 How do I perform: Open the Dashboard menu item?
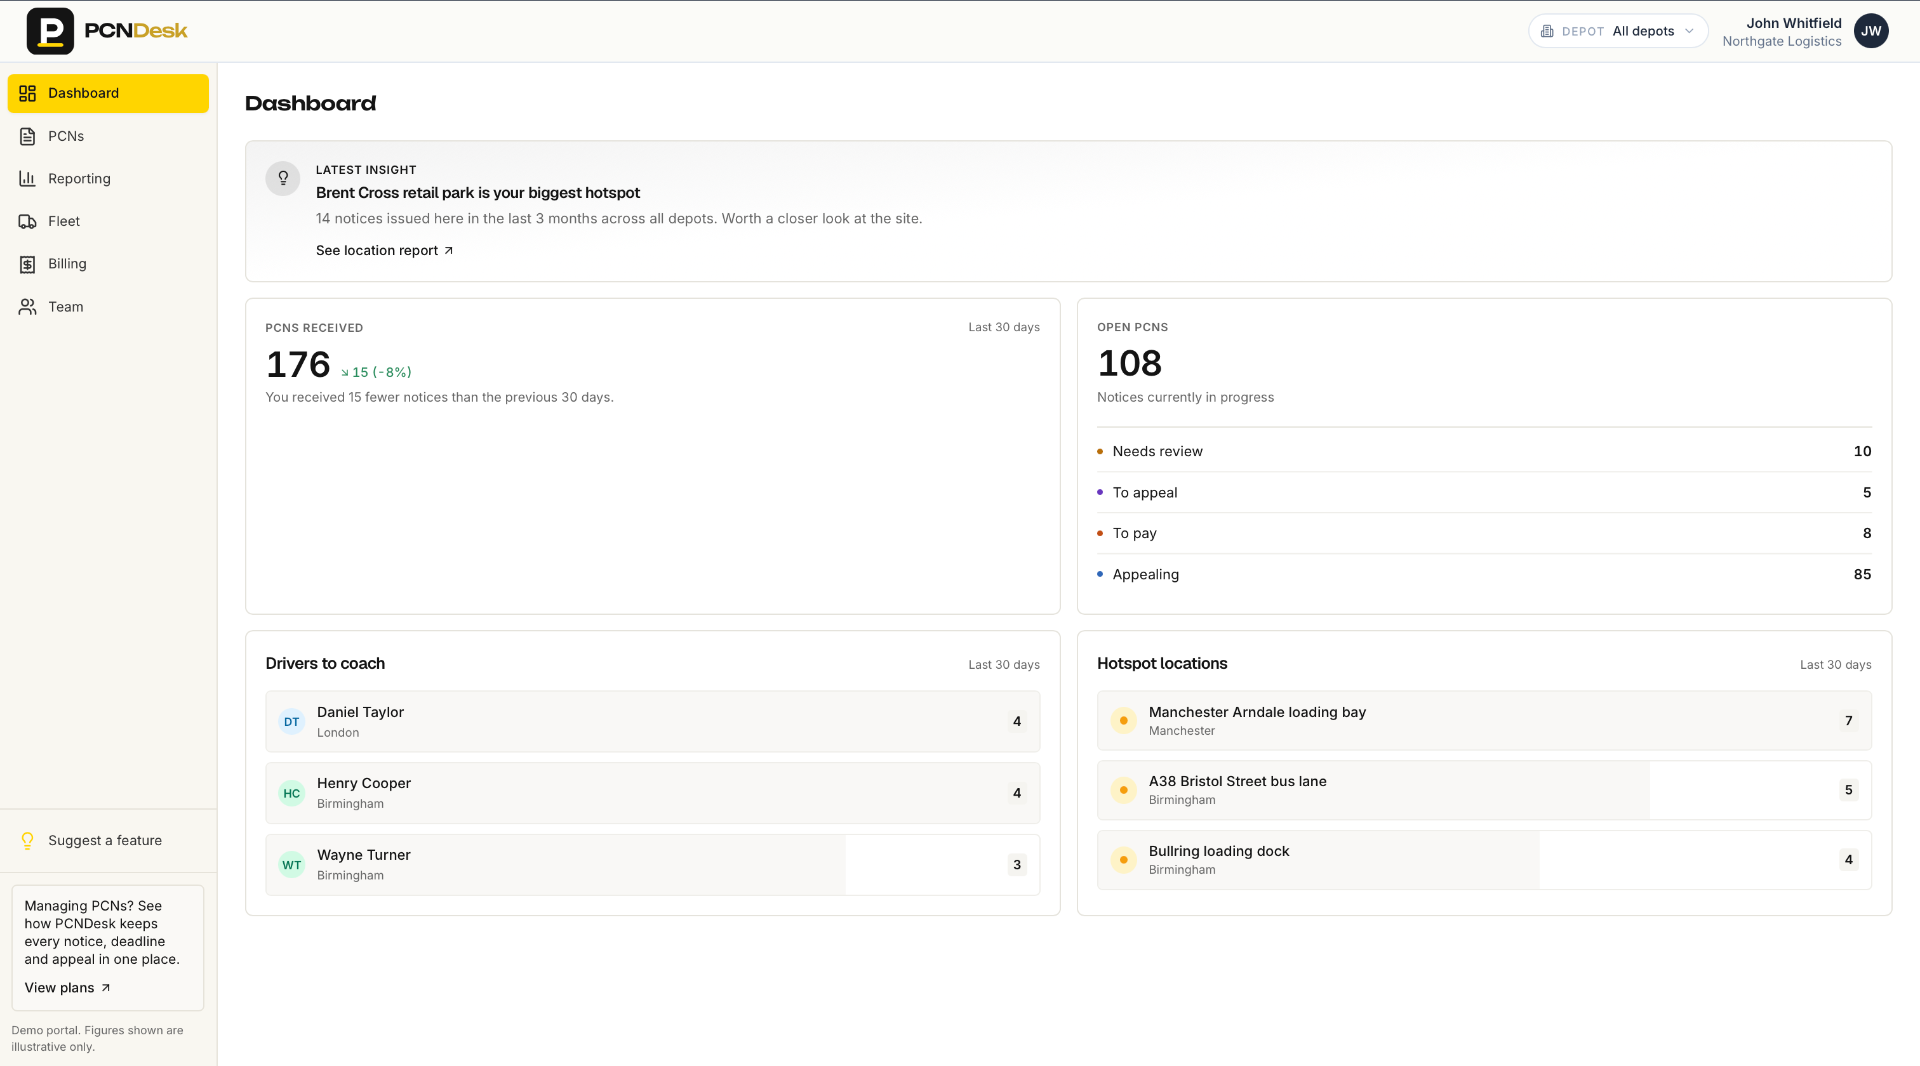pyautogui.click(x=108, y=93)
